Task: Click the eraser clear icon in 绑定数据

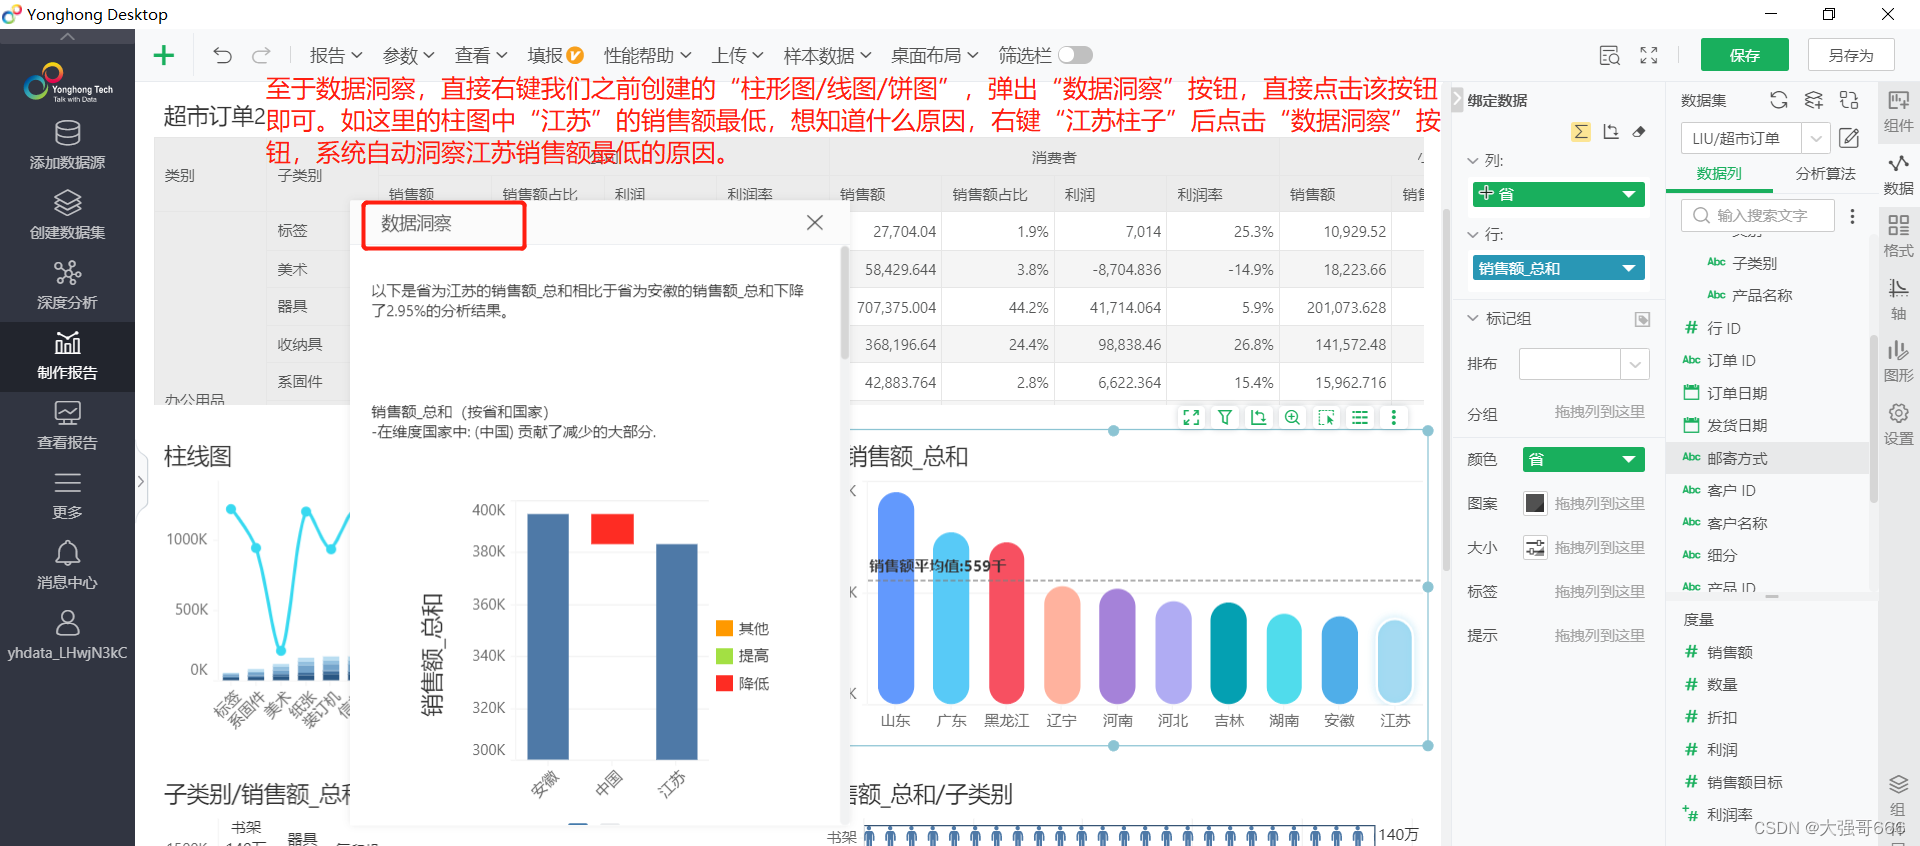Action: (x=1639, y=132)
